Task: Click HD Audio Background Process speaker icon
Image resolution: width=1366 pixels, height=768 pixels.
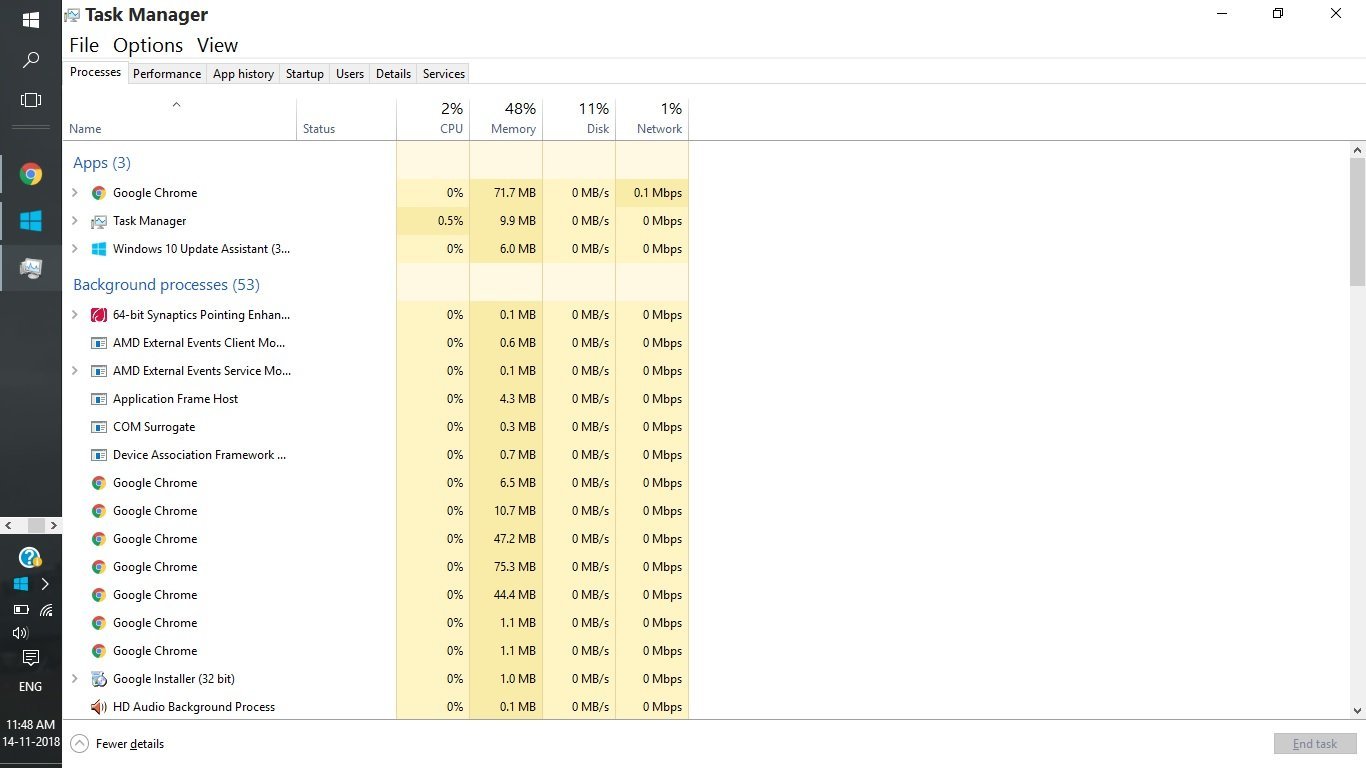Action: [x=99, y=707]
